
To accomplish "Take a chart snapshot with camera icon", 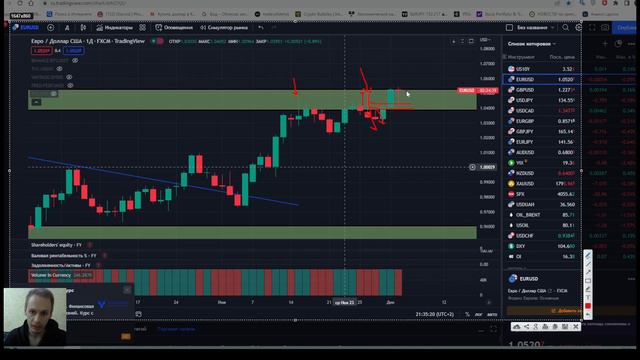I will point(605,28).
